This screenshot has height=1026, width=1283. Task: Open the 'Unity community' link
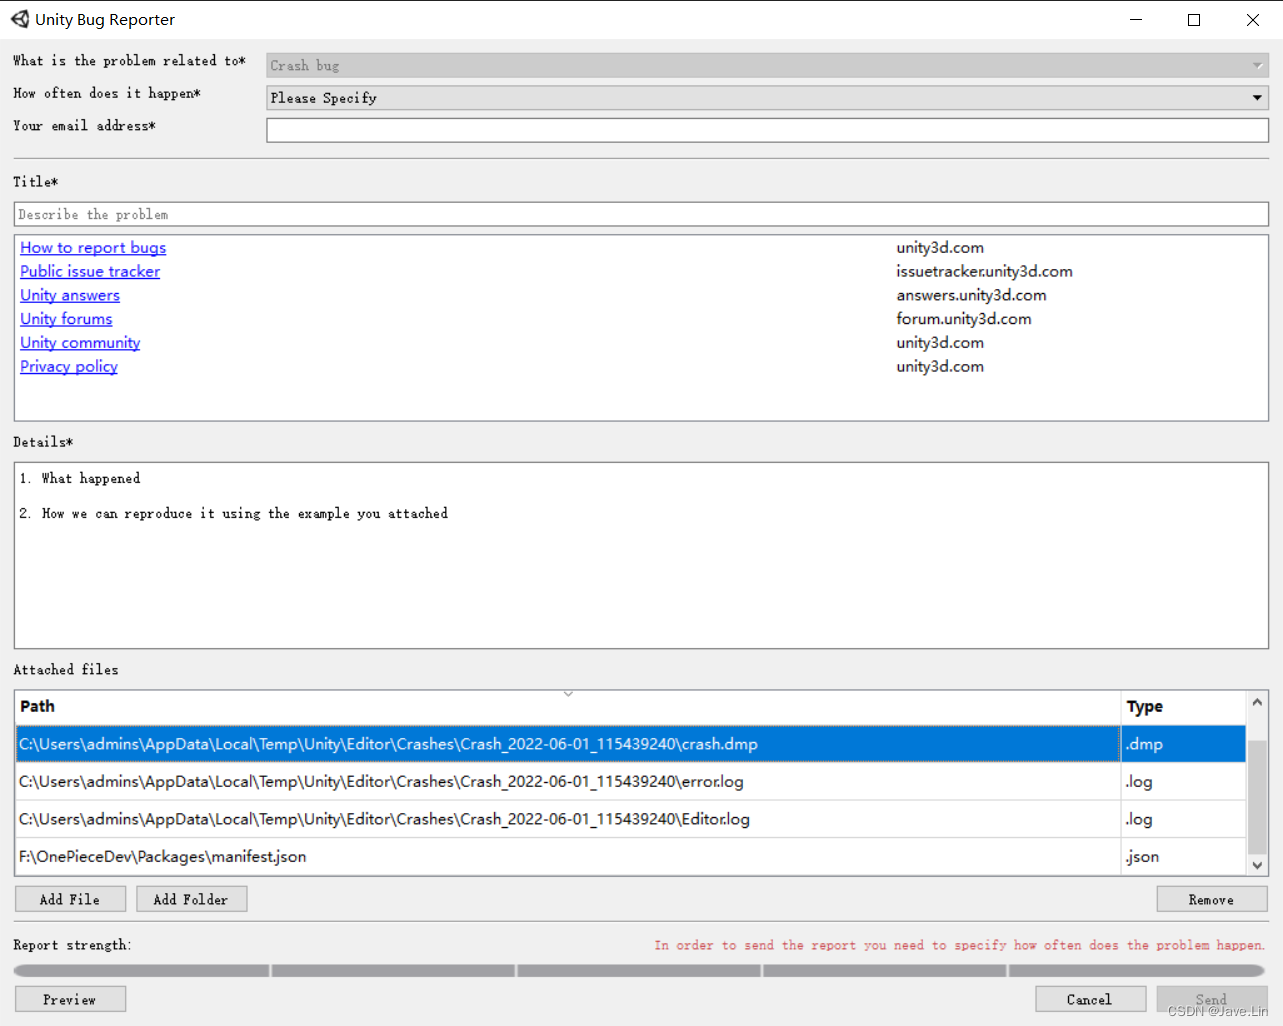pyautogui.click(x=80, y=343)
